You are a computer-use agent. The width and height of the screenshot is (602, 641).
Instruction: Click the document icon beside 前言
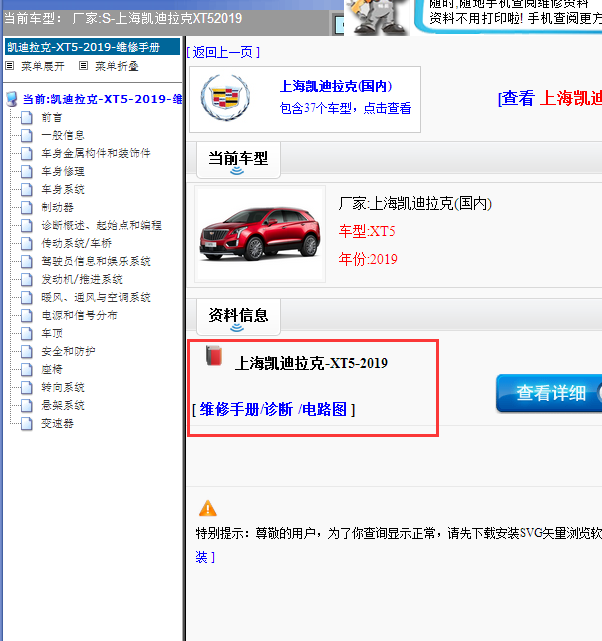click(x=27, y=118)
